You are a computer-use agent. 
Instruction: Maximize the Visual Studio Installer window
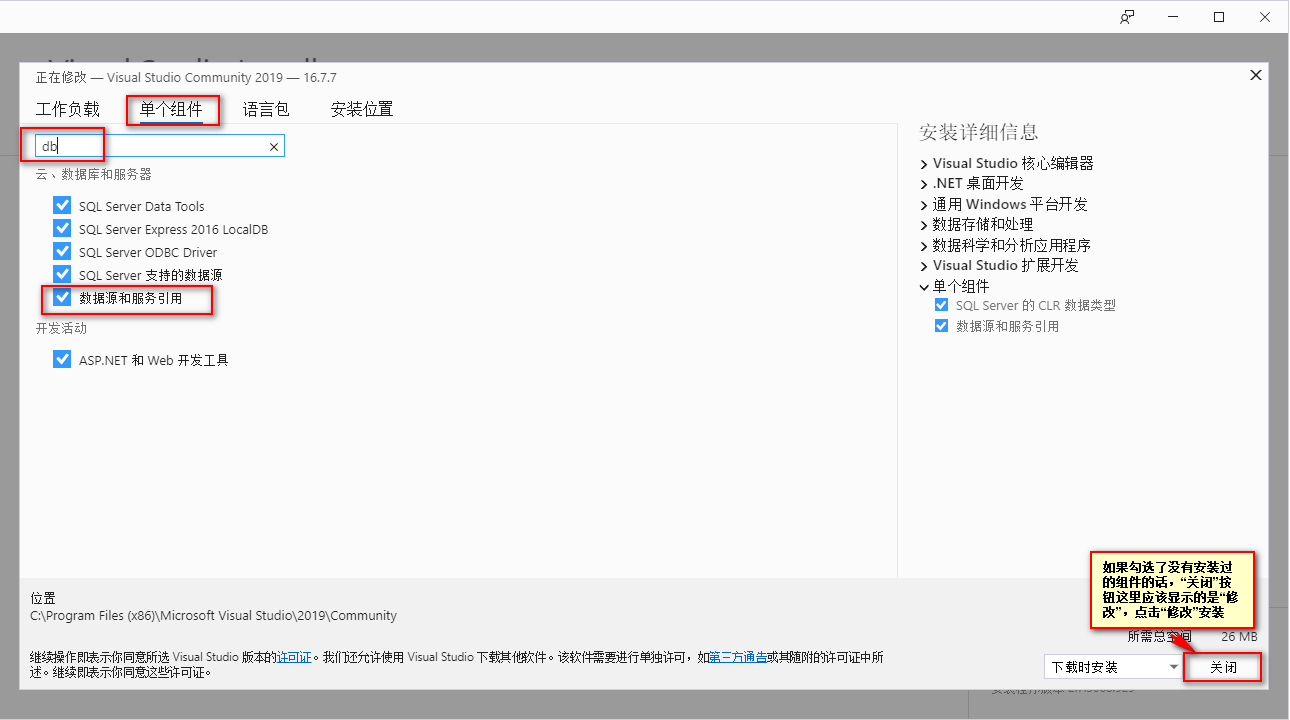[1219, 17]
